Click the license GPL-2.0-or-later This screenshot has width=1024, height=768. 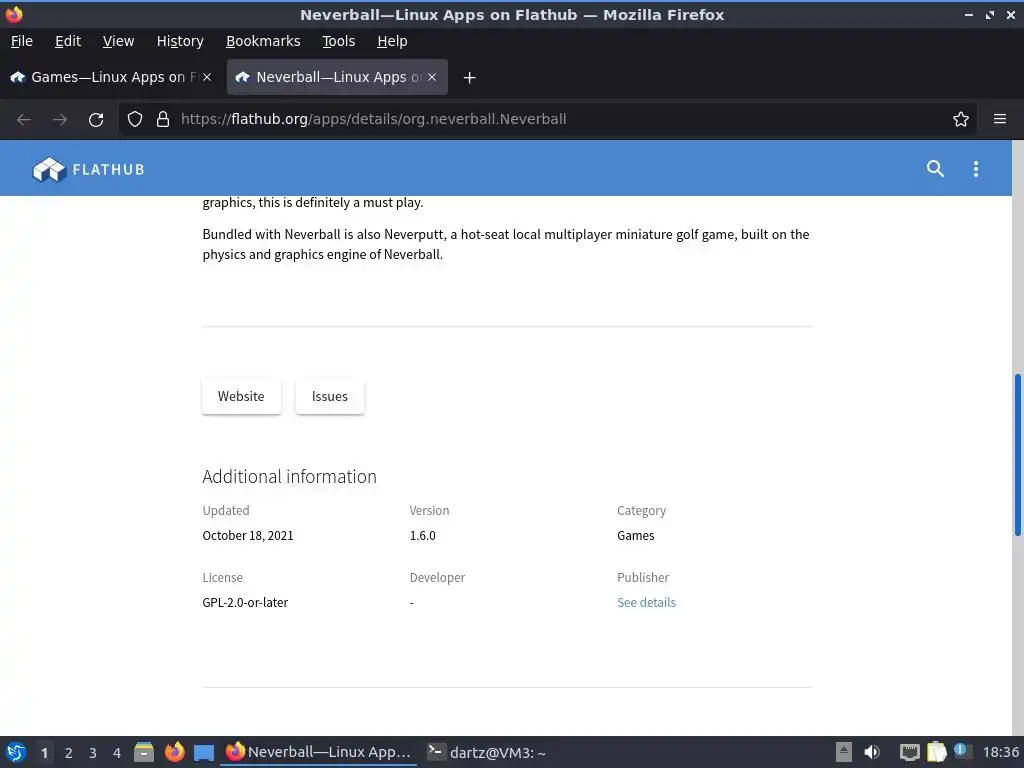click(245, 602)
